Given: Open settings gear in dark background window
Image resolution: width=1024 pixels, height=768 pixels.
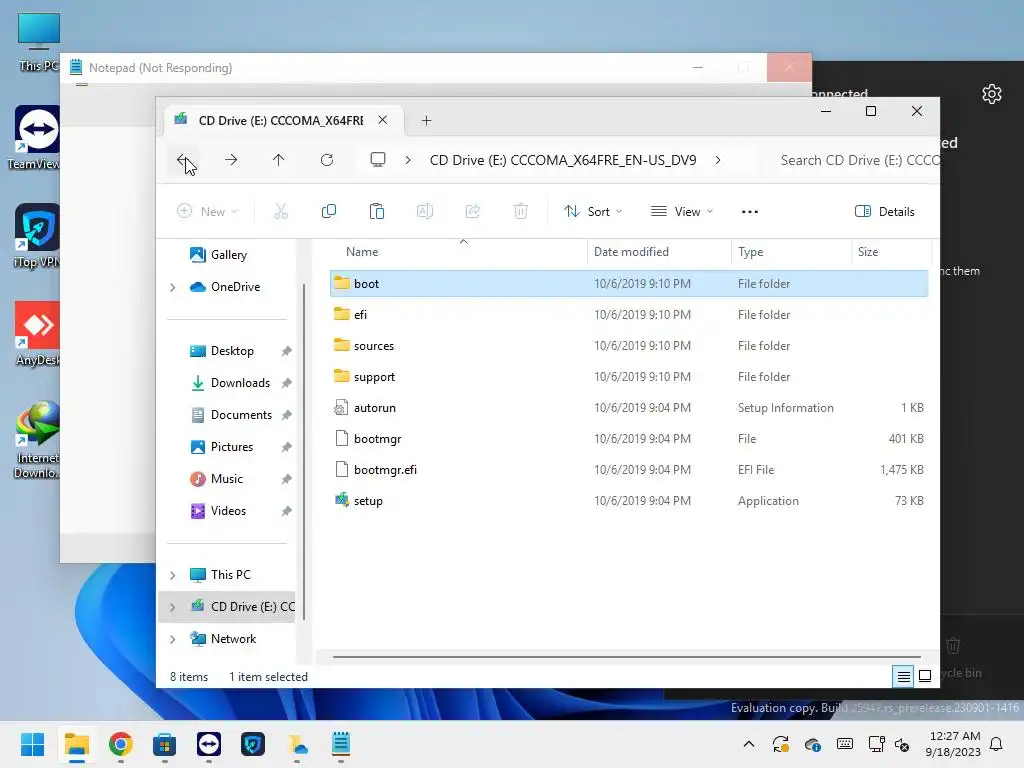Looking at the screenshot, I should tap(992, 94).
